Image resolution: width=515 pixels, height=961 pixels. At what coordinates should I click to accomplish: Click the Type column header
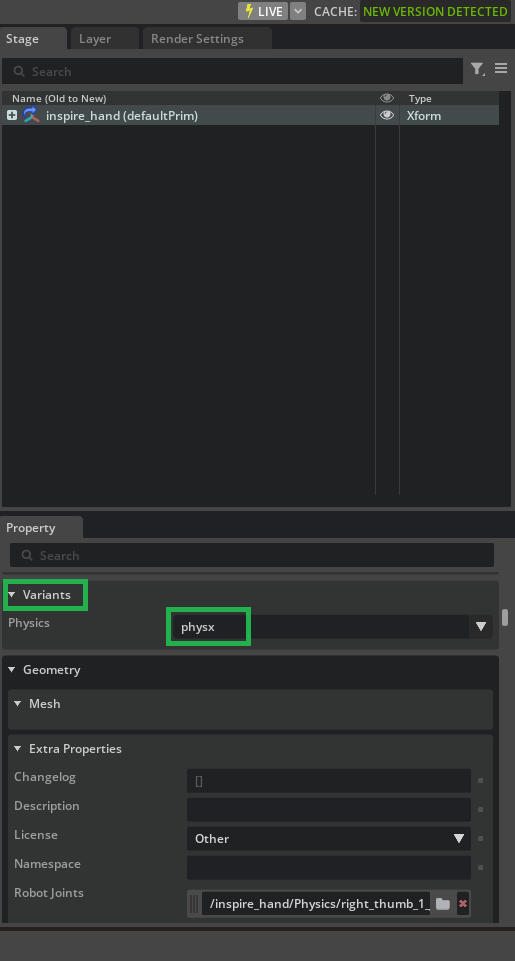pos(421,98)
